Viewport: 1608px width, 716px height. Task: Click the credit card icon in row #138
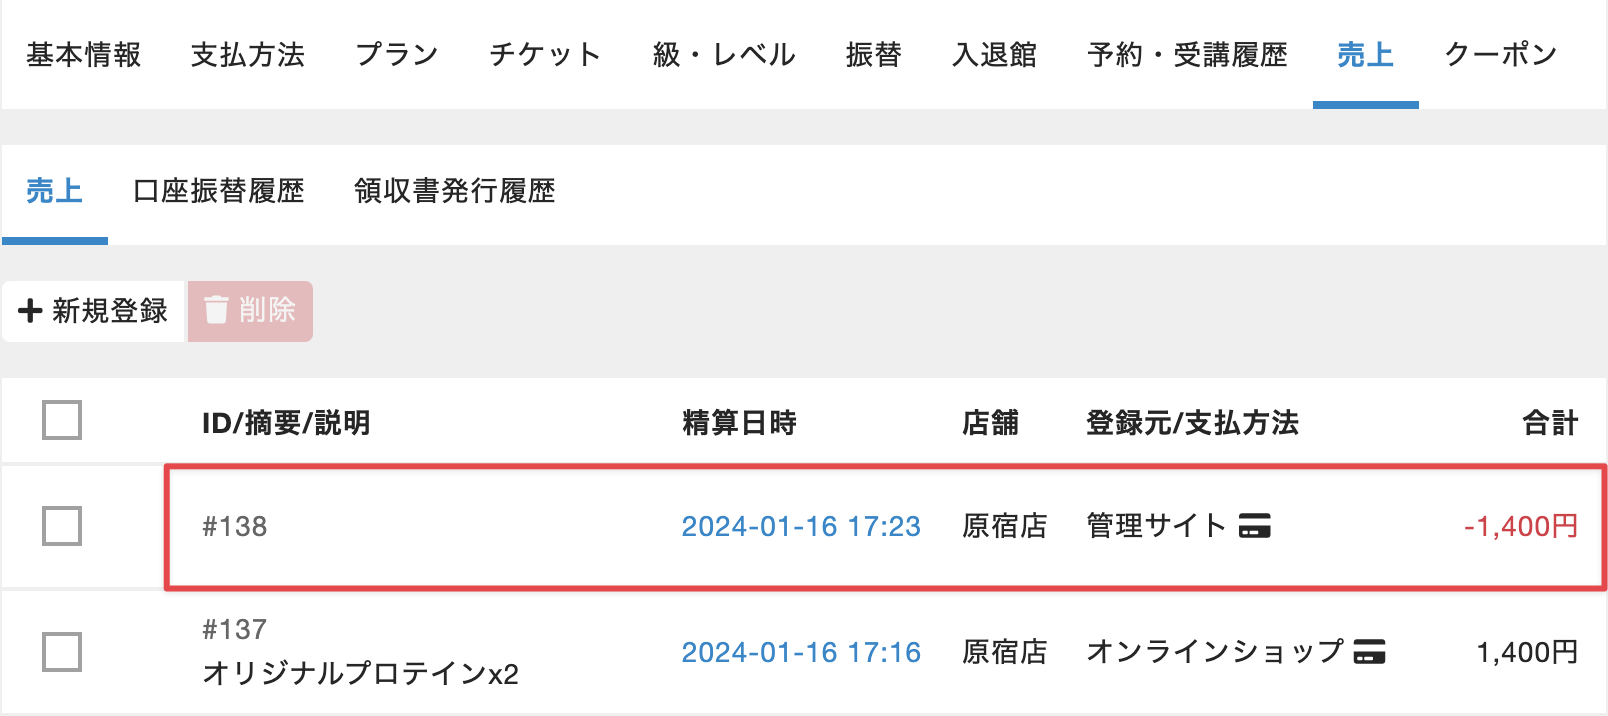[1254, 526]
